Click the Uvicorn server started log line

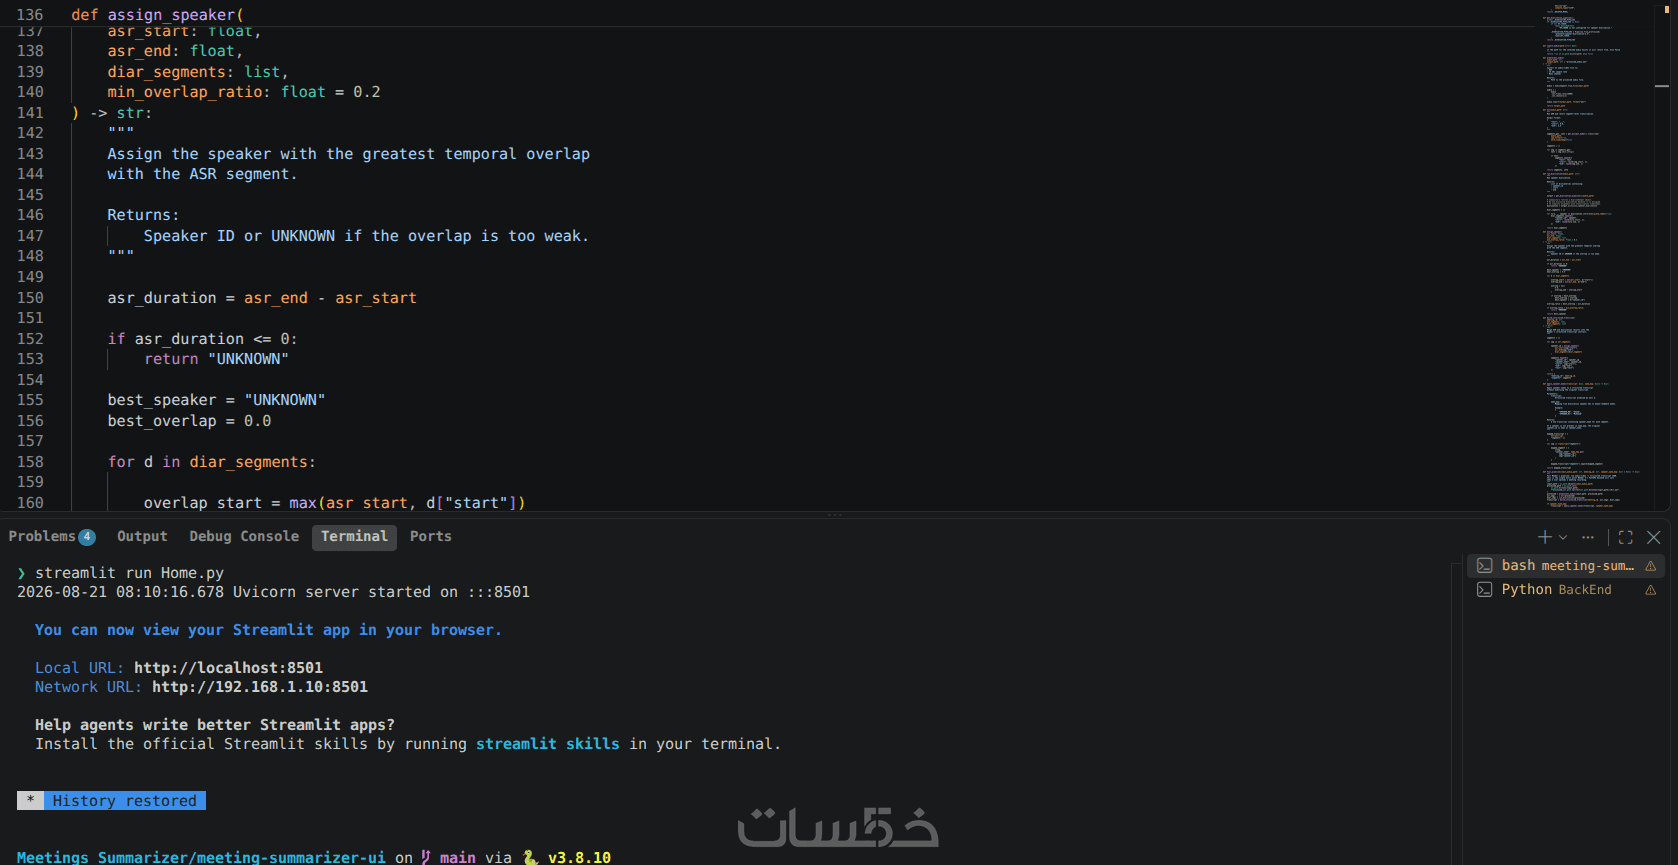click(x=273, y=592)
